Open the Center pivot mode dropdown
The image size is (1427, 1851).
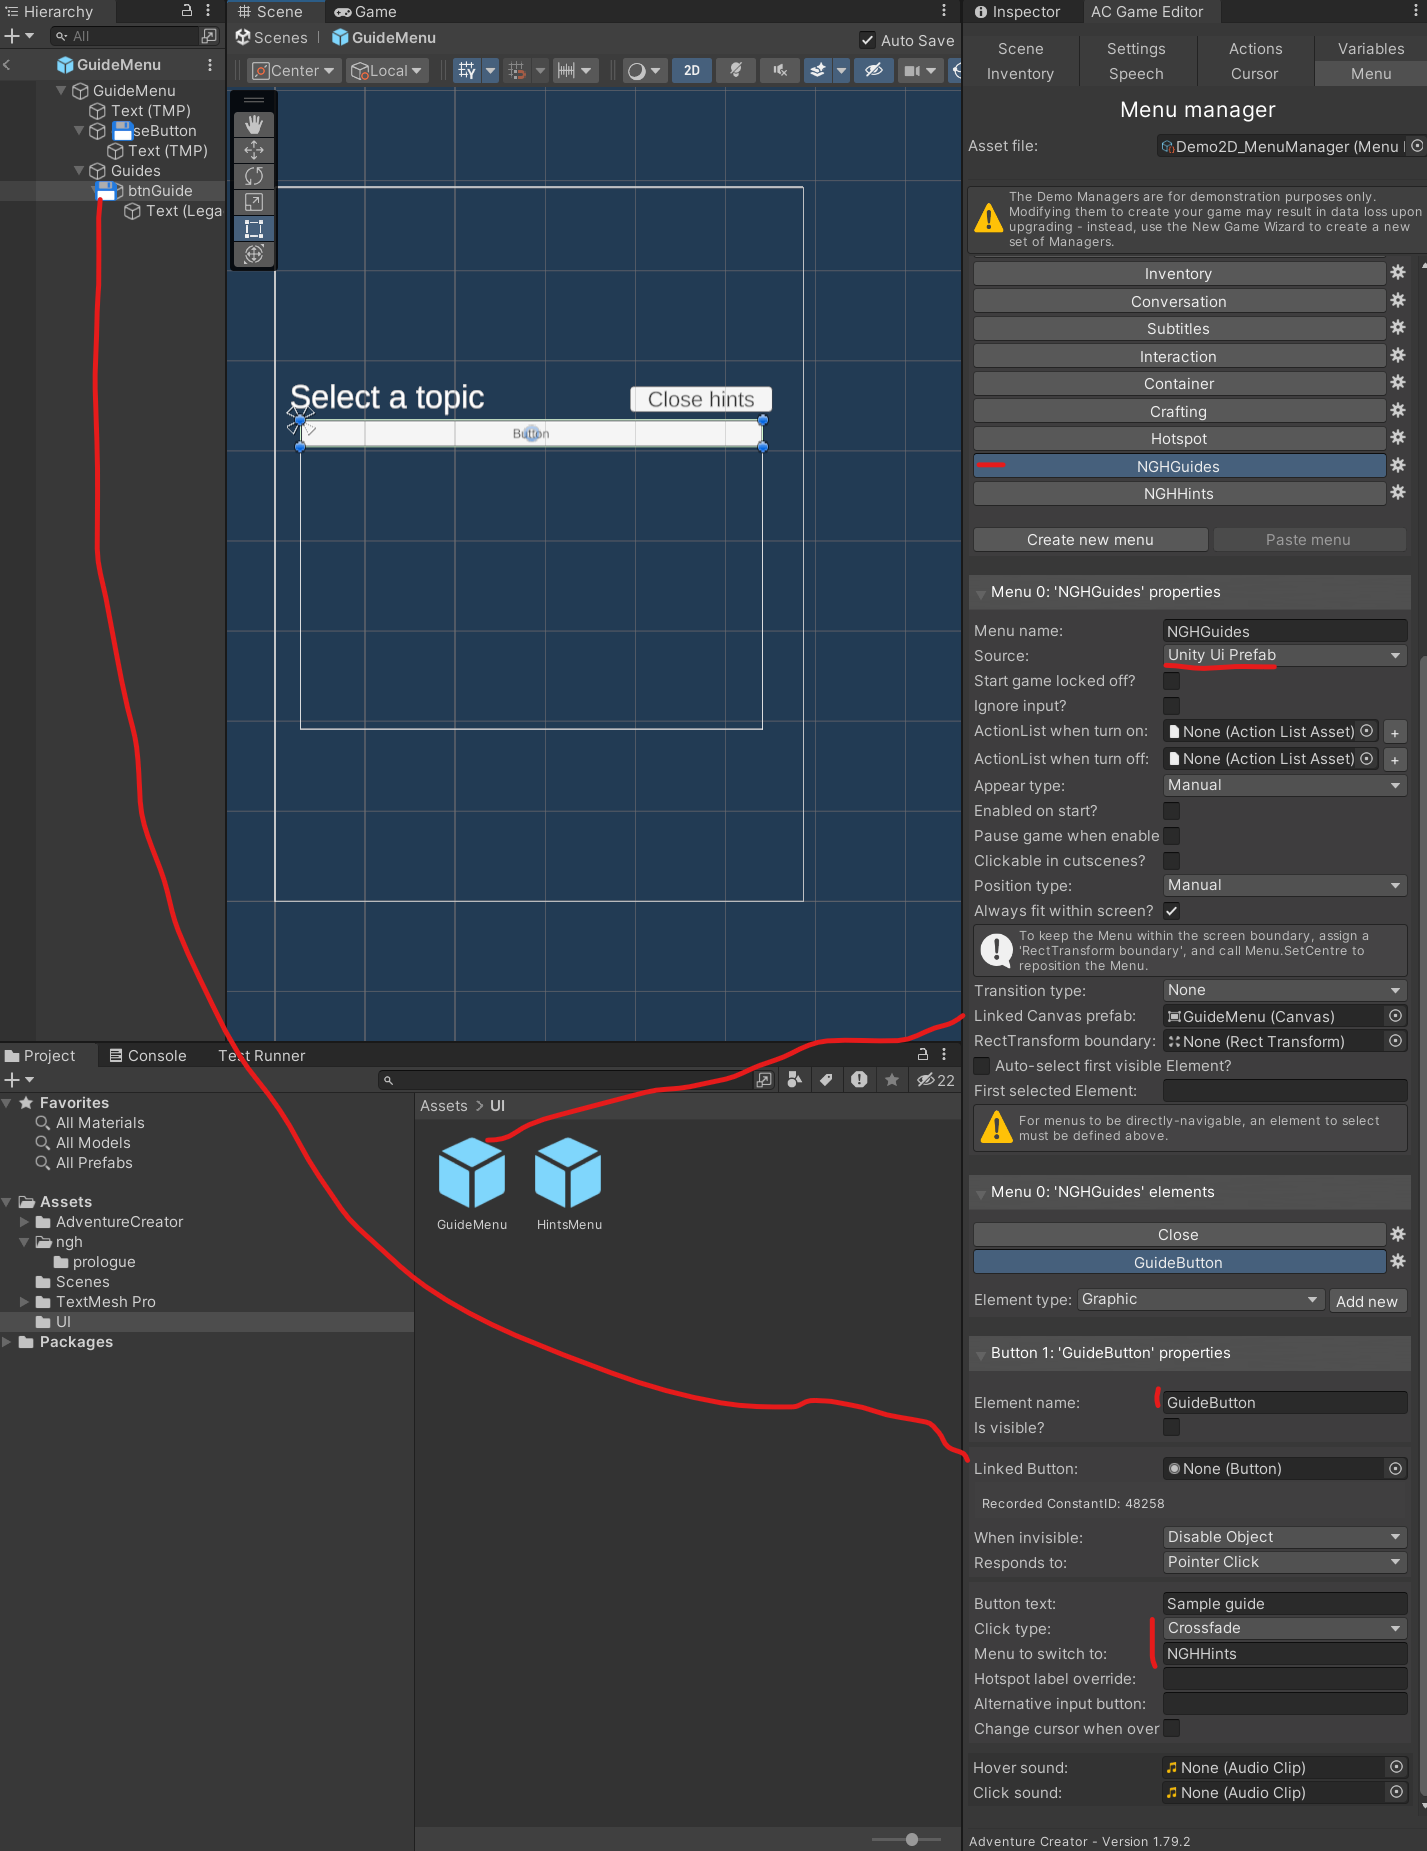click(x=294, y=70)
